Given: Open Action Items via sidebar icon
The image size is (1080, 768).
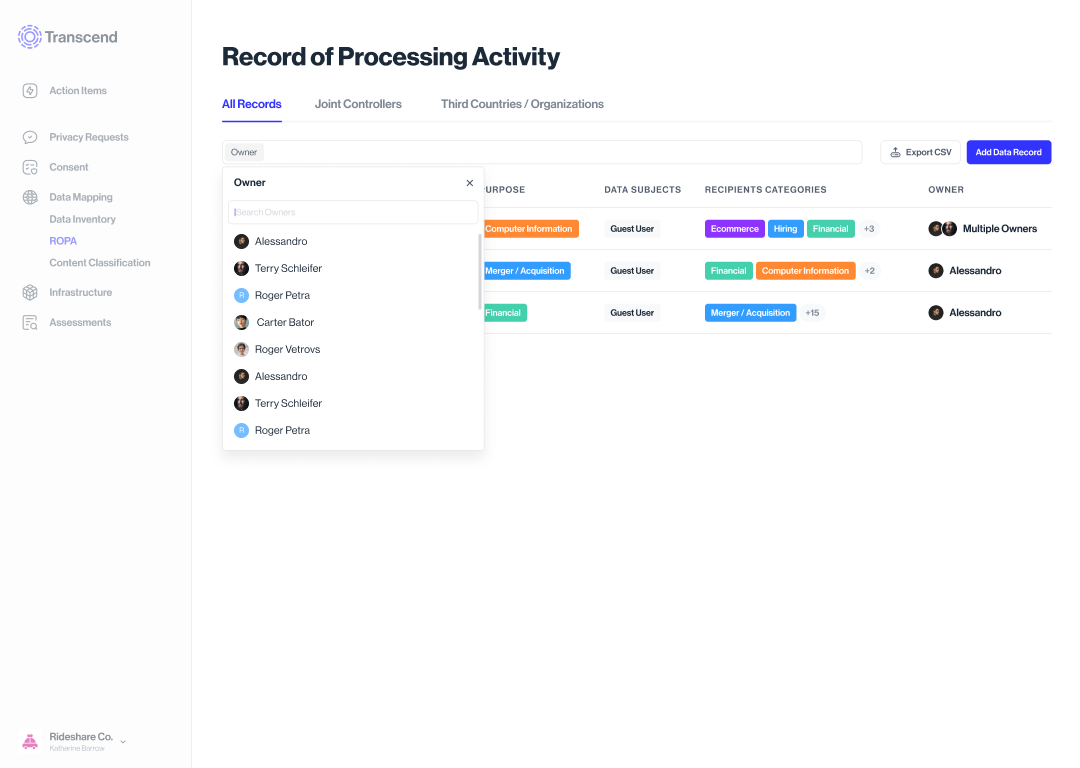Looking at the screenshot, I should [x=30, y=91].
